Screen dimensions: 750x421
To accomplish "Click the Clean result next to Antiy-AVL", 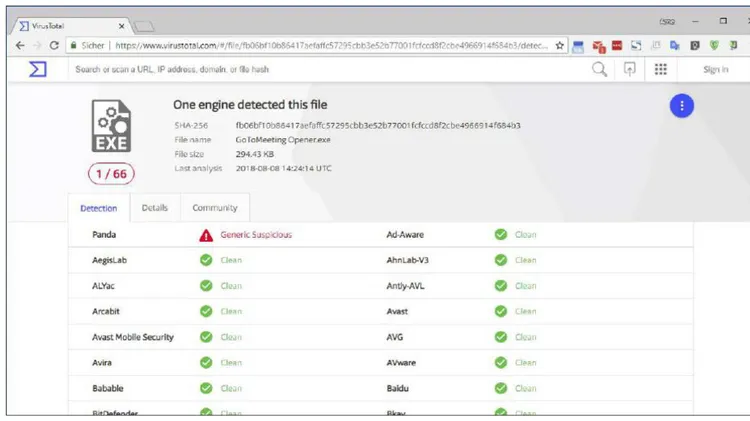I will pyautogui.click(x=526, y=286).
